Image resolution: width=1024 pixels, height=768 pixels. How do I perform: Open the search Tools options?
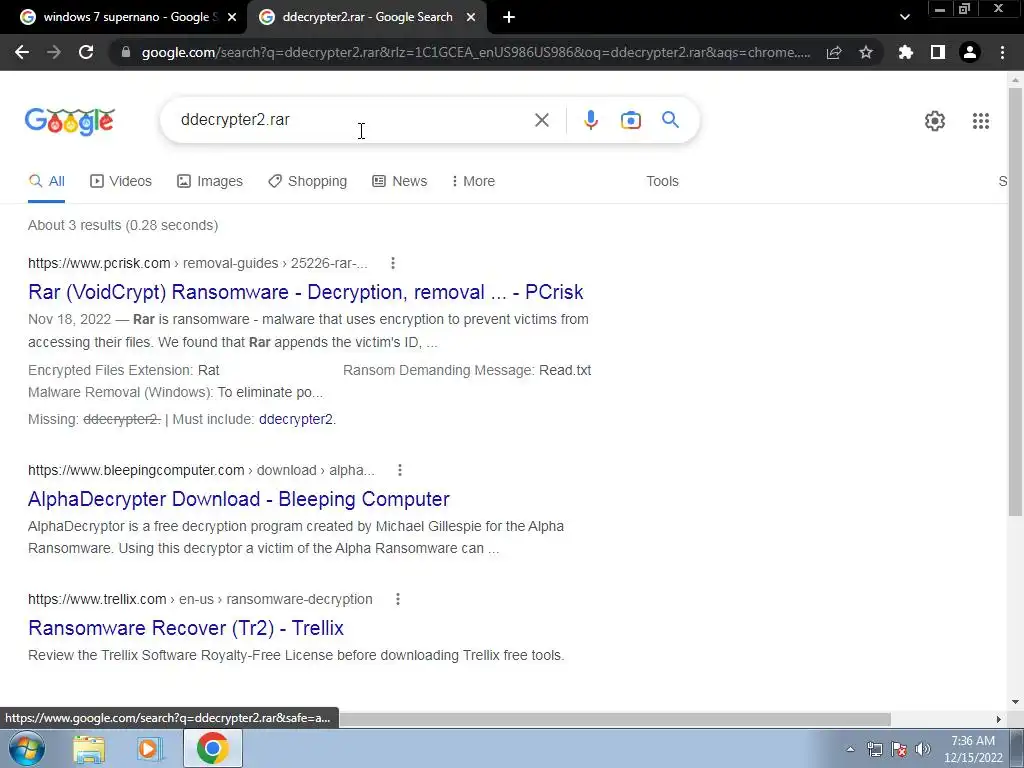[662, 182]
